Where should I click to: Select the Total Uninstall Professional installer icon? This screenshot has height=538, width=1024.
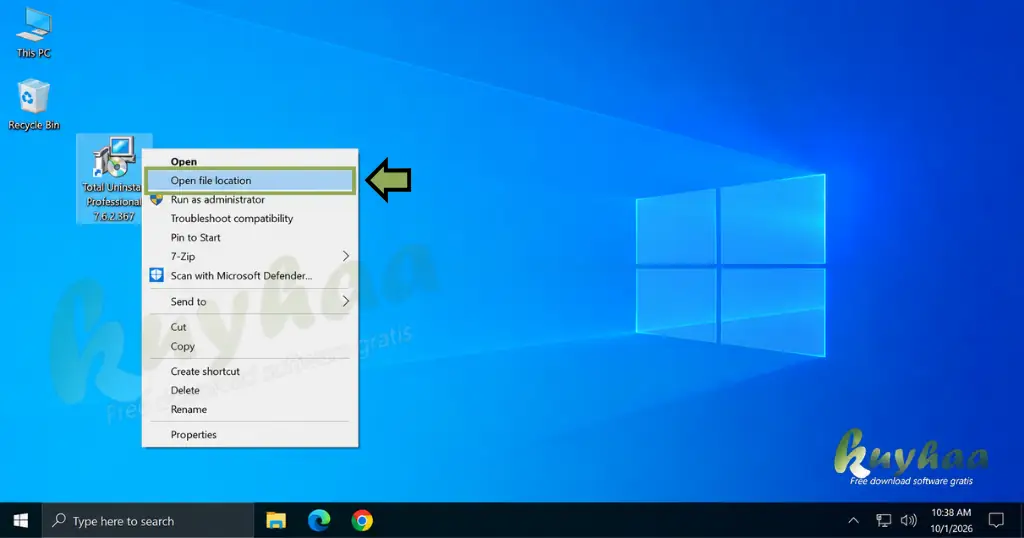[114, 178]
